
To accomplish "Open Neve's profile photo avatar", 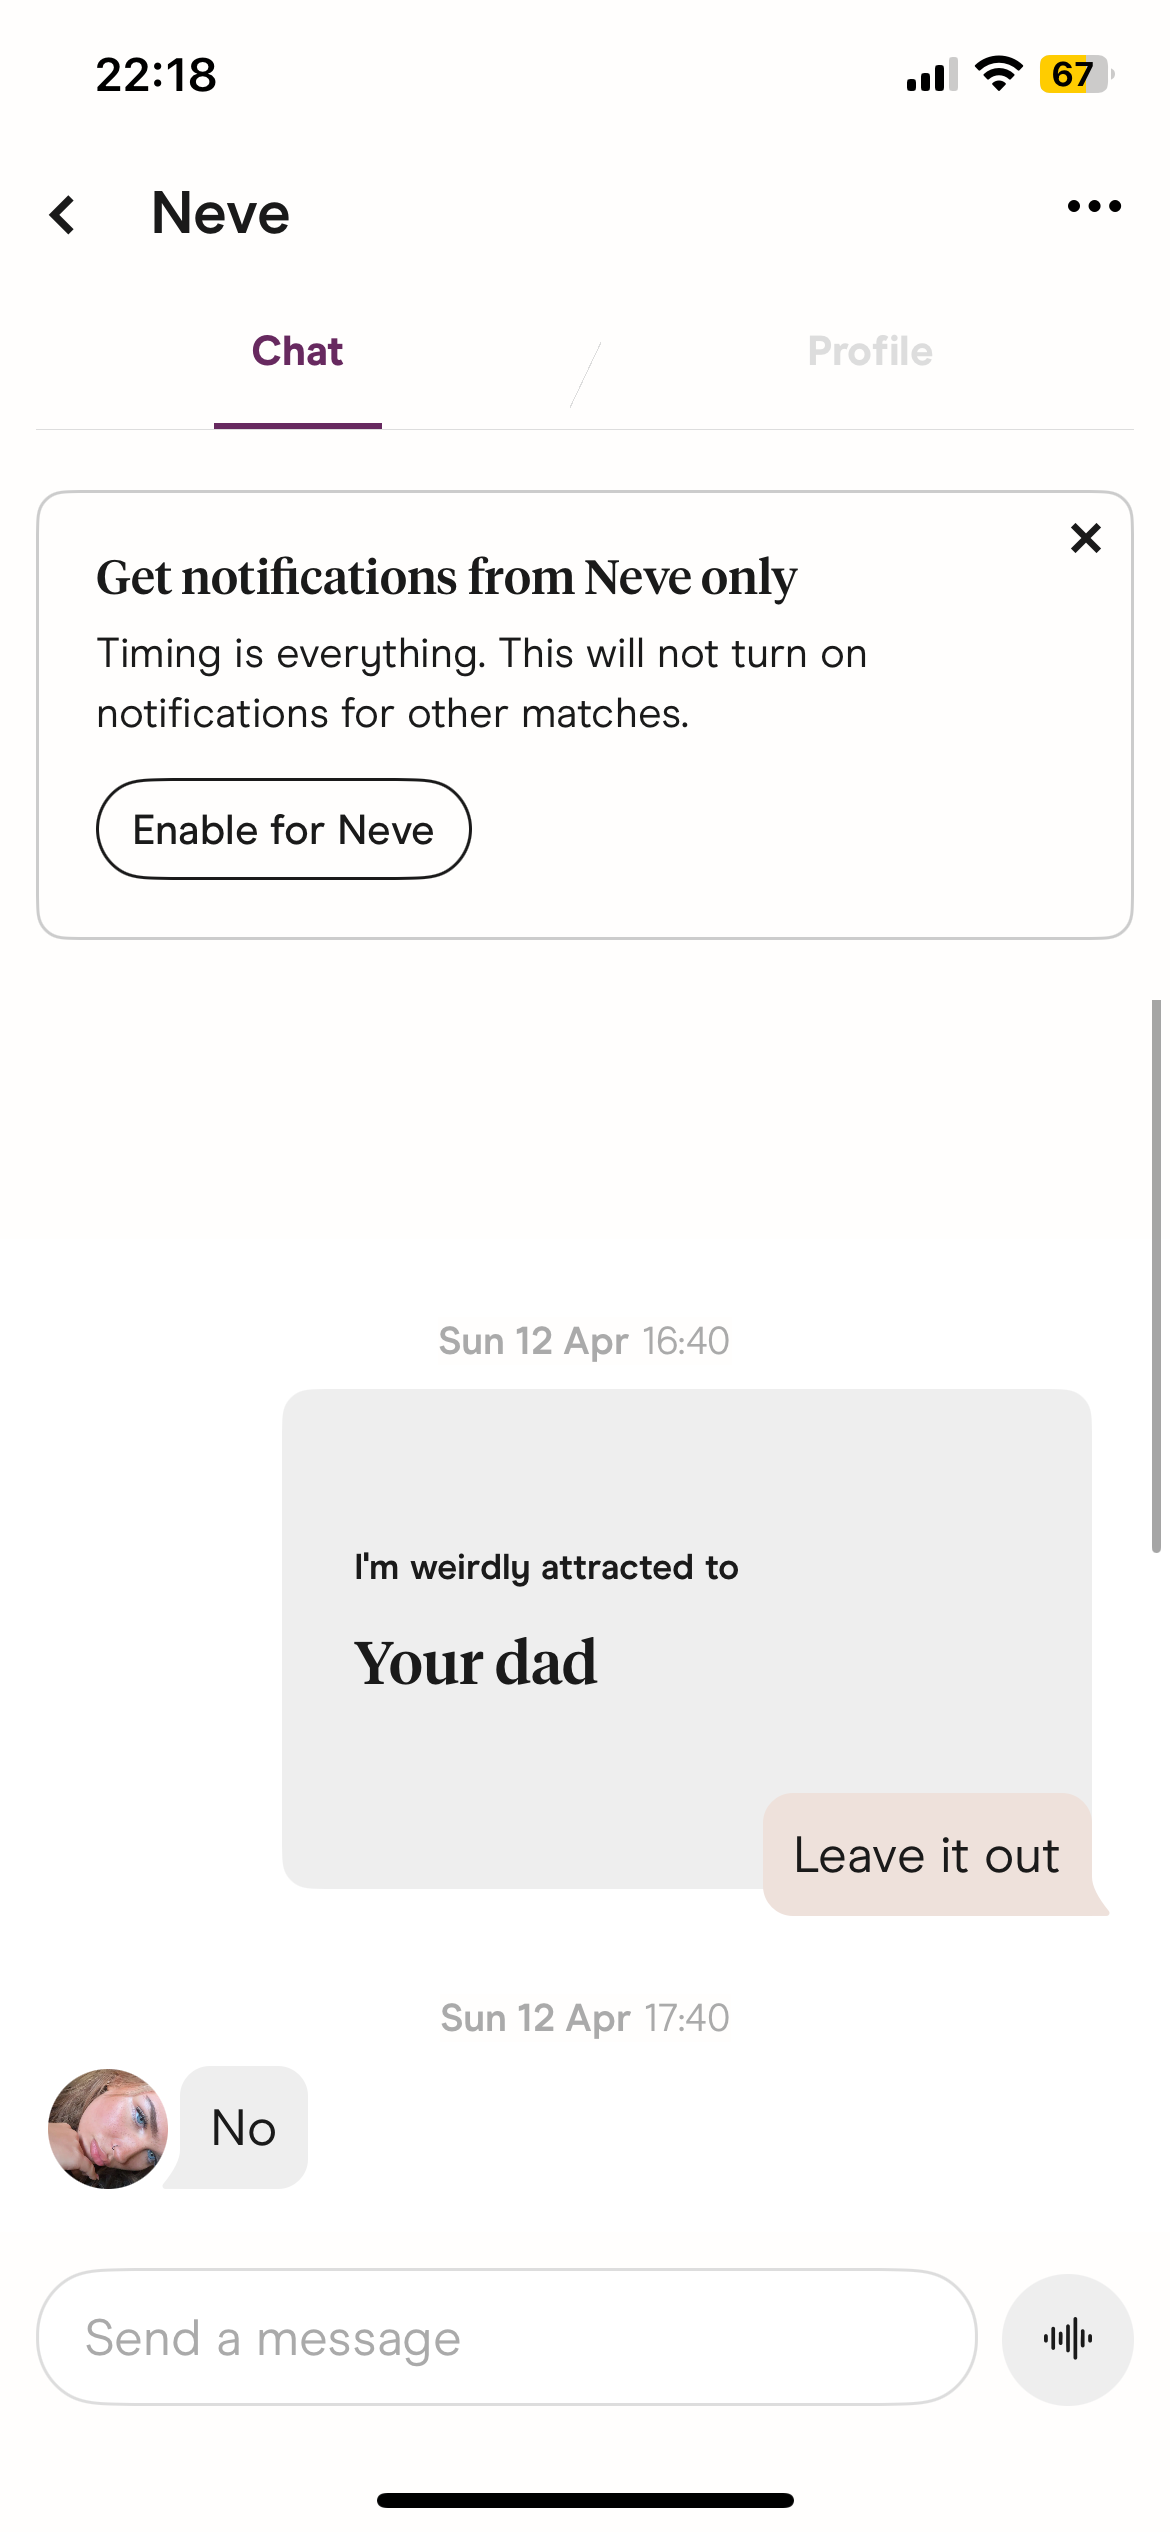I will (108, 2128).
